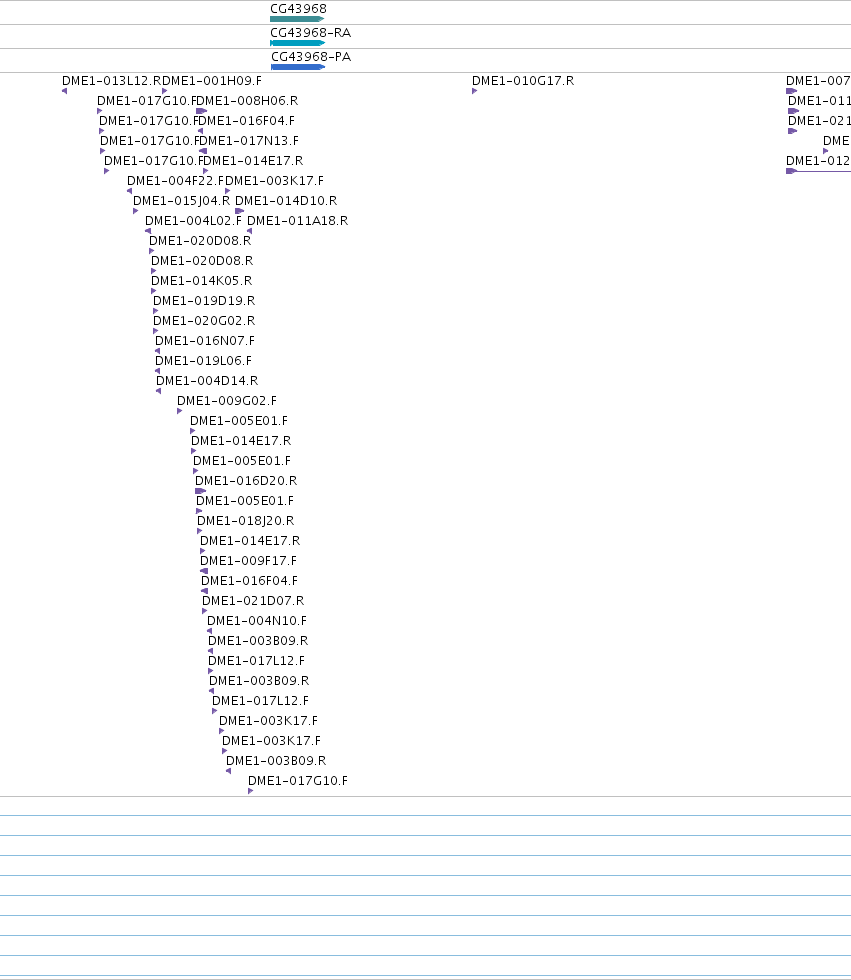Viewport: 851px width, 980px height.
Task: Click the DME1-004F22.F feature label
Action: click(176, 181)
